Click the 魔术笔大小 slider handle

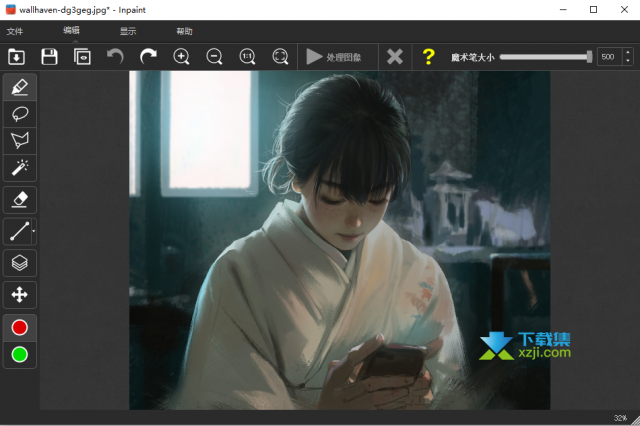pyautogui.click(x=589, y=57)
